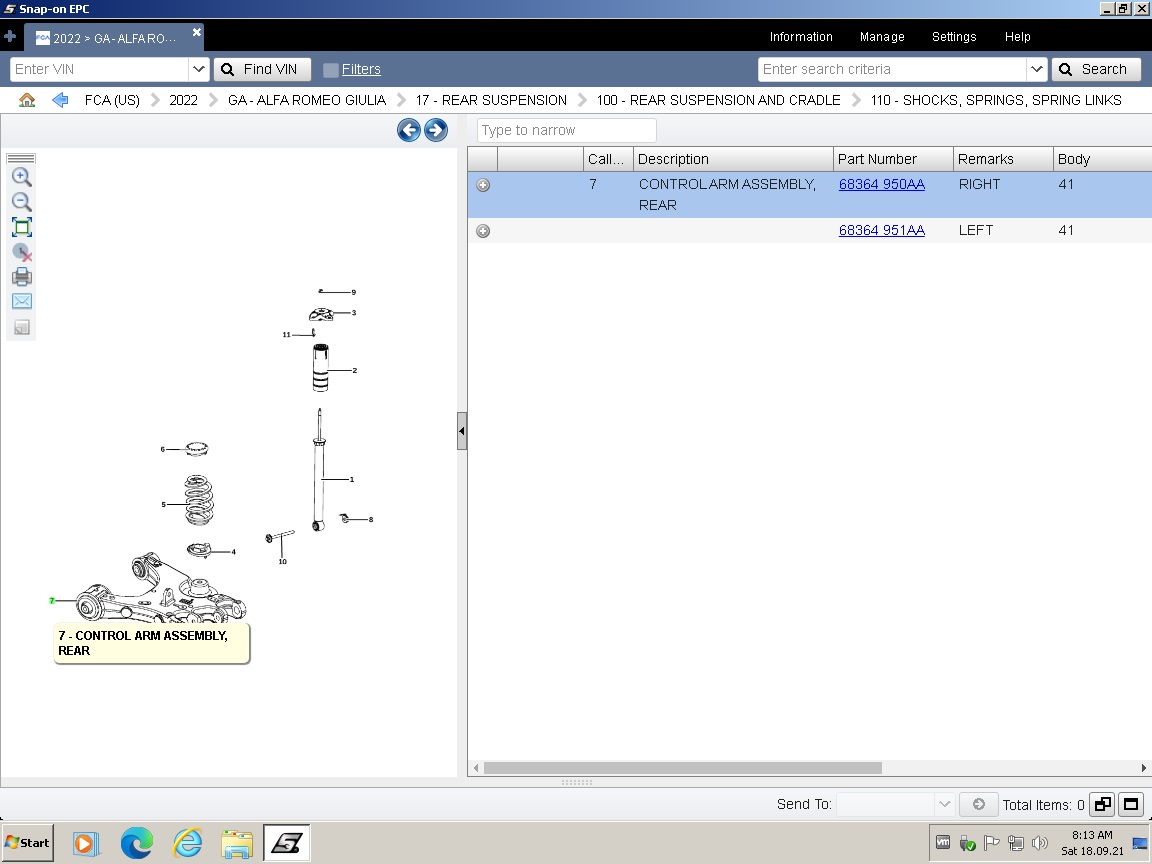Select callout 7 in the diagram
This screenshot has width=1152, height=864.
coord(52,600)
